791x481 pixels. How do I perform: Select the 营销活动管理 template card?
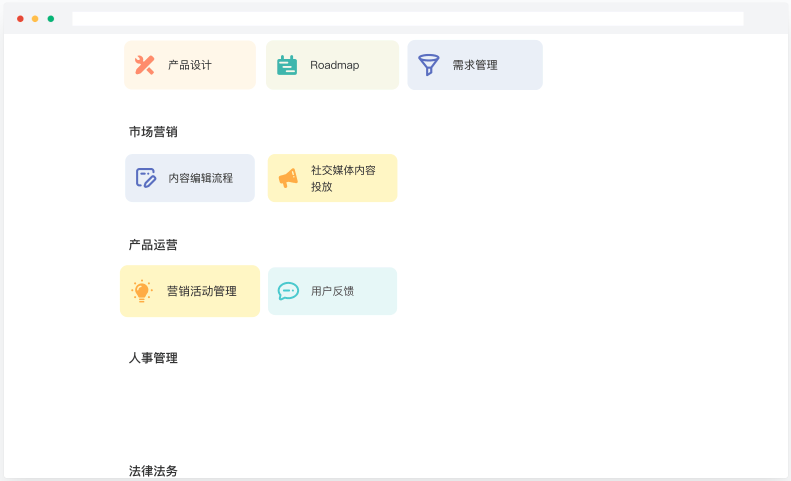coord(190,291)
